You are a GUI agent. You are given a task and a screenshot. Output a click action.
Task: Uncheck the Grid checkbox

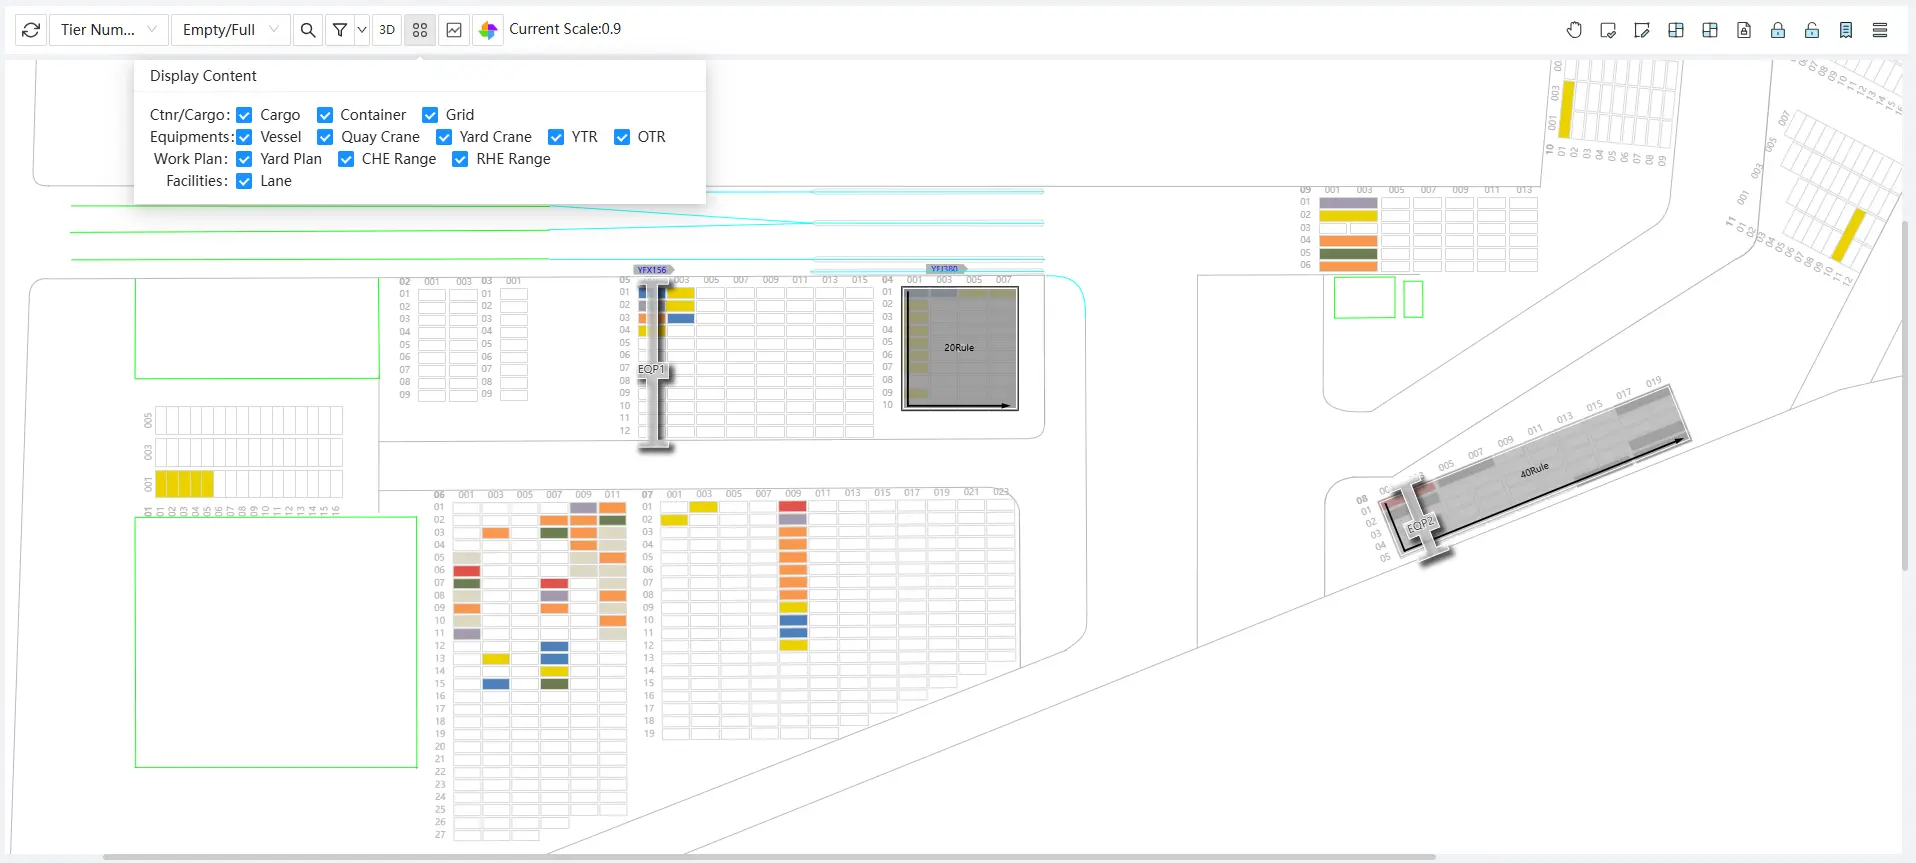coord(430,115)
